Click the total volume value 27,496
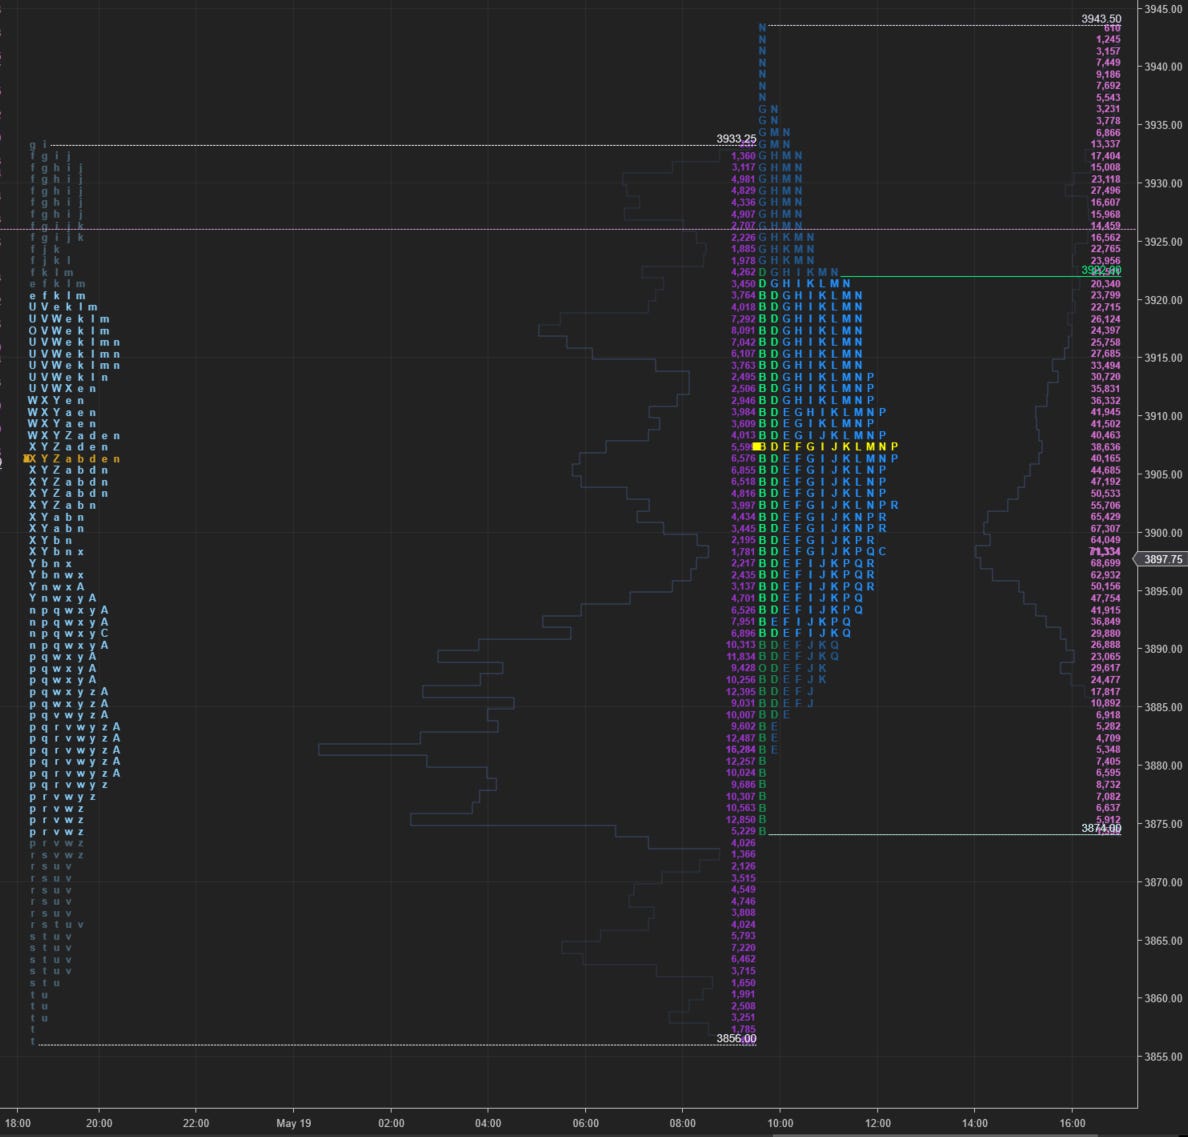 [1105, 191]
